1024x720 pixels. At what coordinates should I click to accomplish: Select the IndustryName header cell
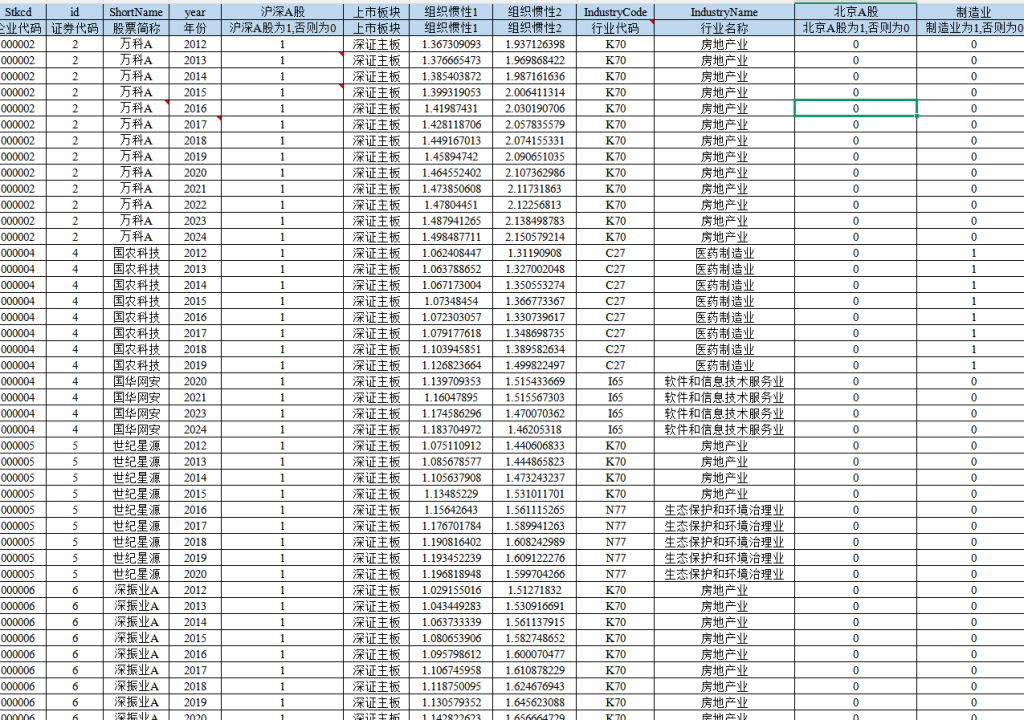[x=724, y=11]
